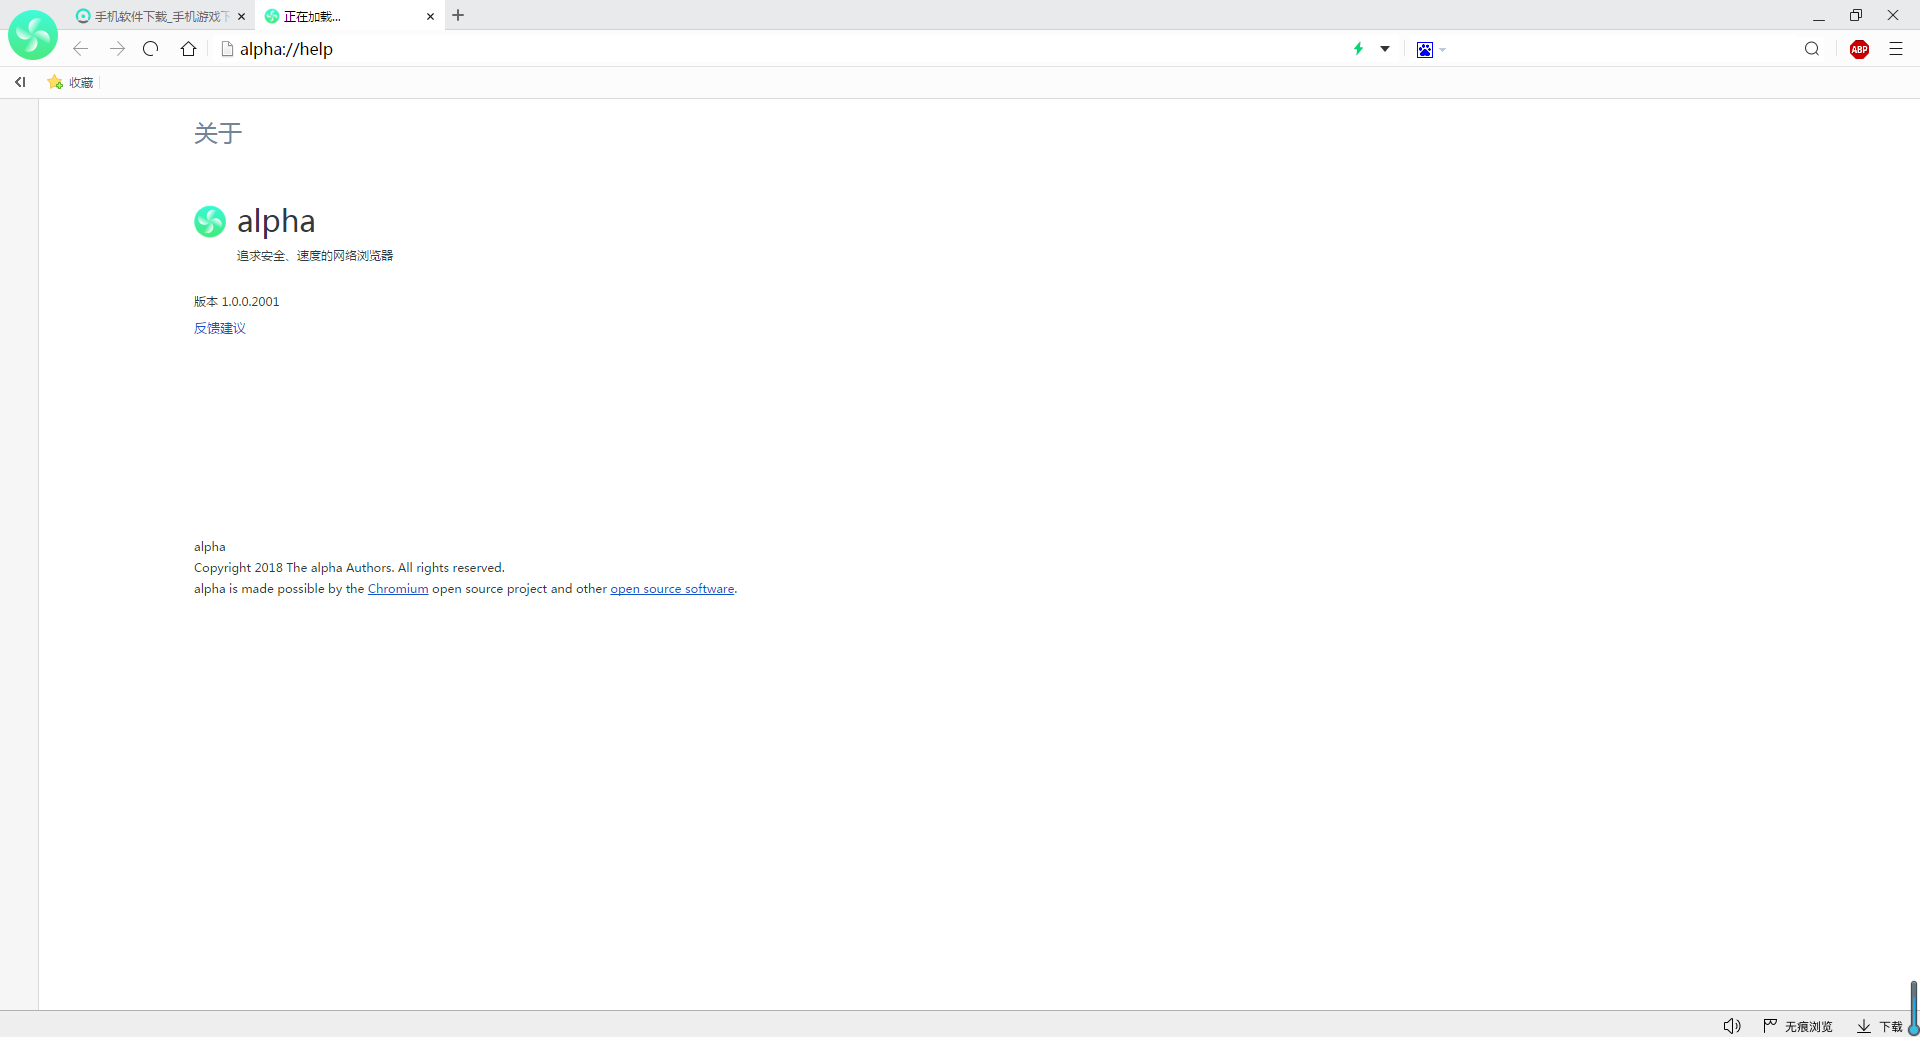This screenshot has width=1920, height=1037.
Task: Click the 关于 page heading
Action: pos(218,133)
